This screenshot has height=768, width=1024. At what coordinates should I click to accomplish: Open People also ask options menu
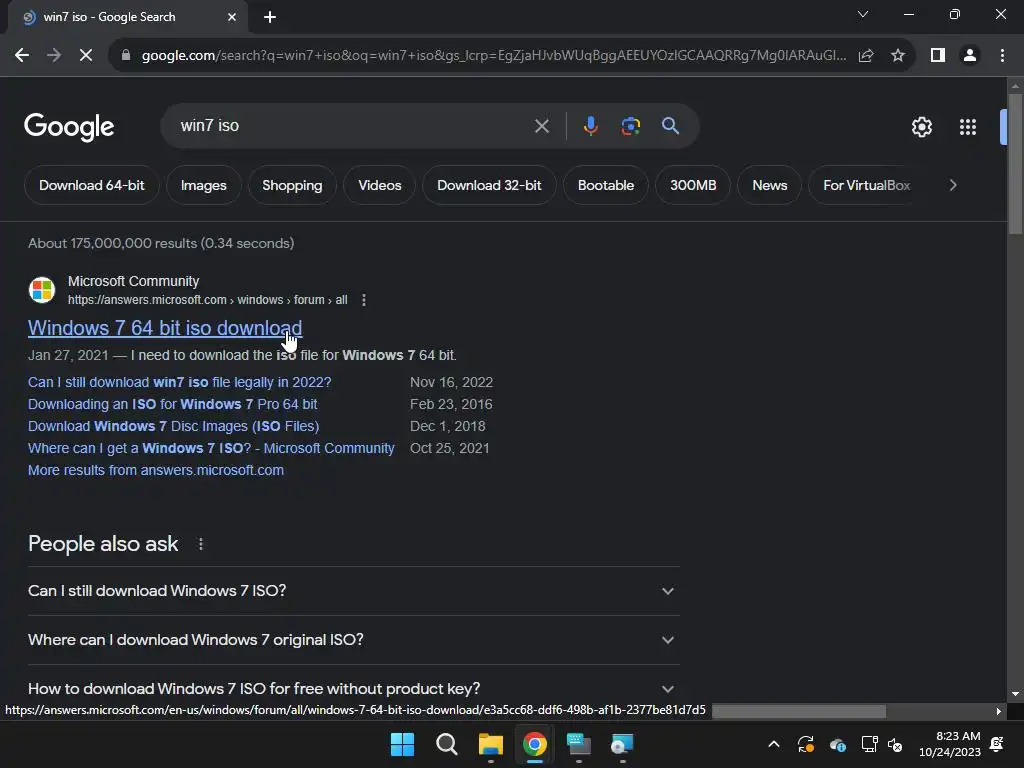click(x=200, y=544)
